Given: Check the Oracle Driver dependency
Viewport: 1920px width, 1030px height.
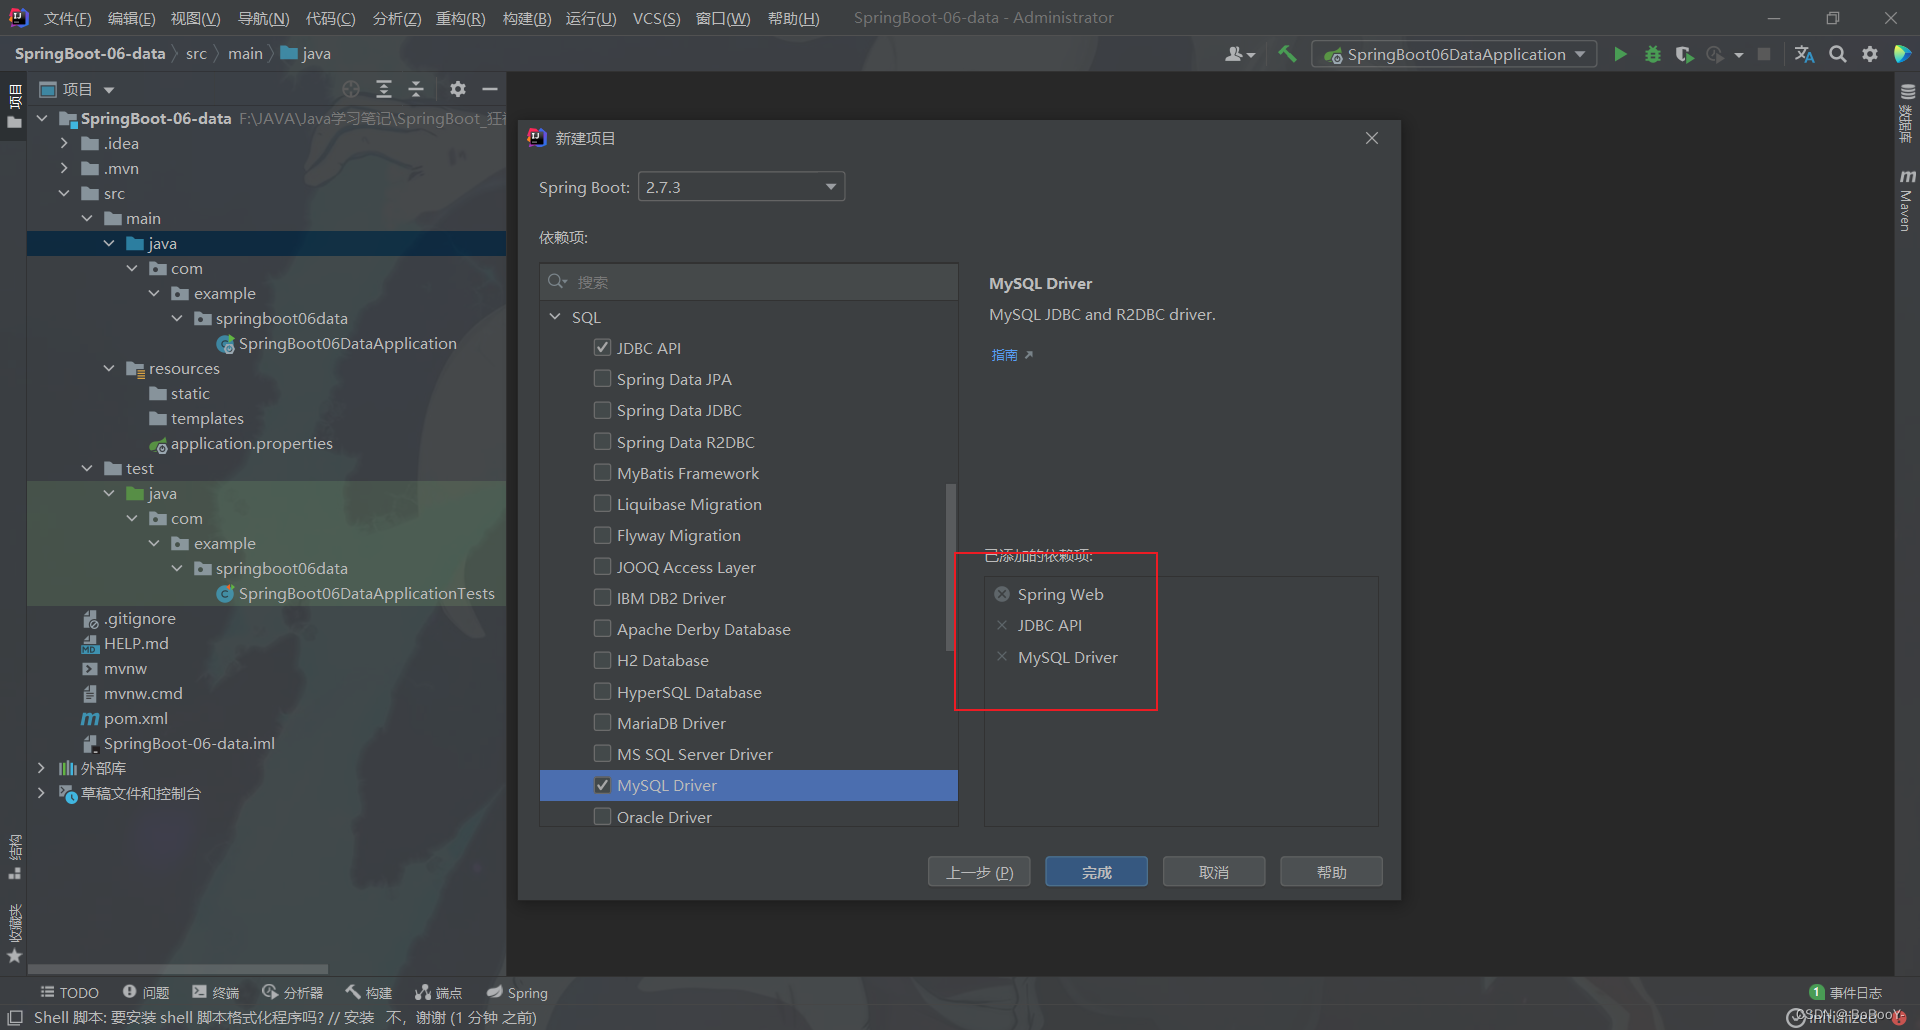Looking at the screenshot, I should pyautogui.click(x=602, y=816).
